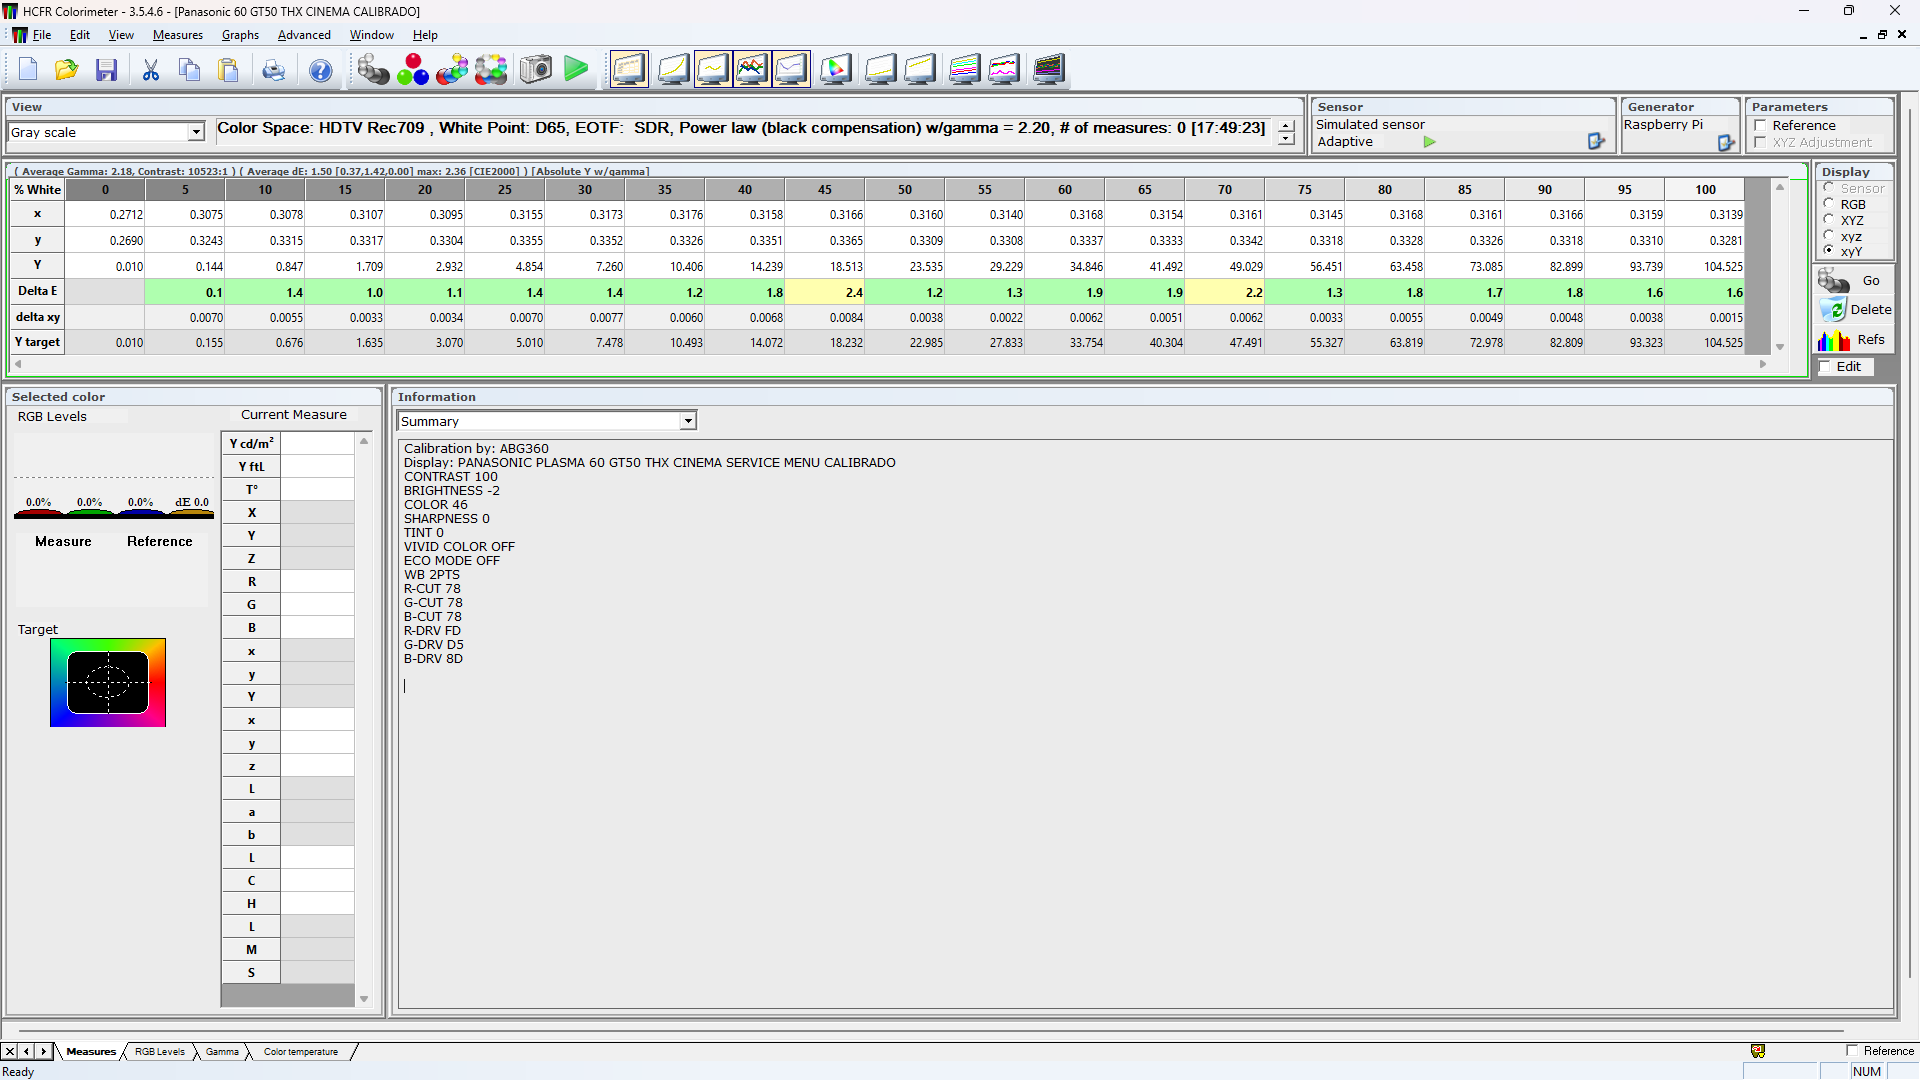This screenshot has width=1920, height=1080.
Task: Expand the Summary information dropdown
Action: tap(688, 421)
